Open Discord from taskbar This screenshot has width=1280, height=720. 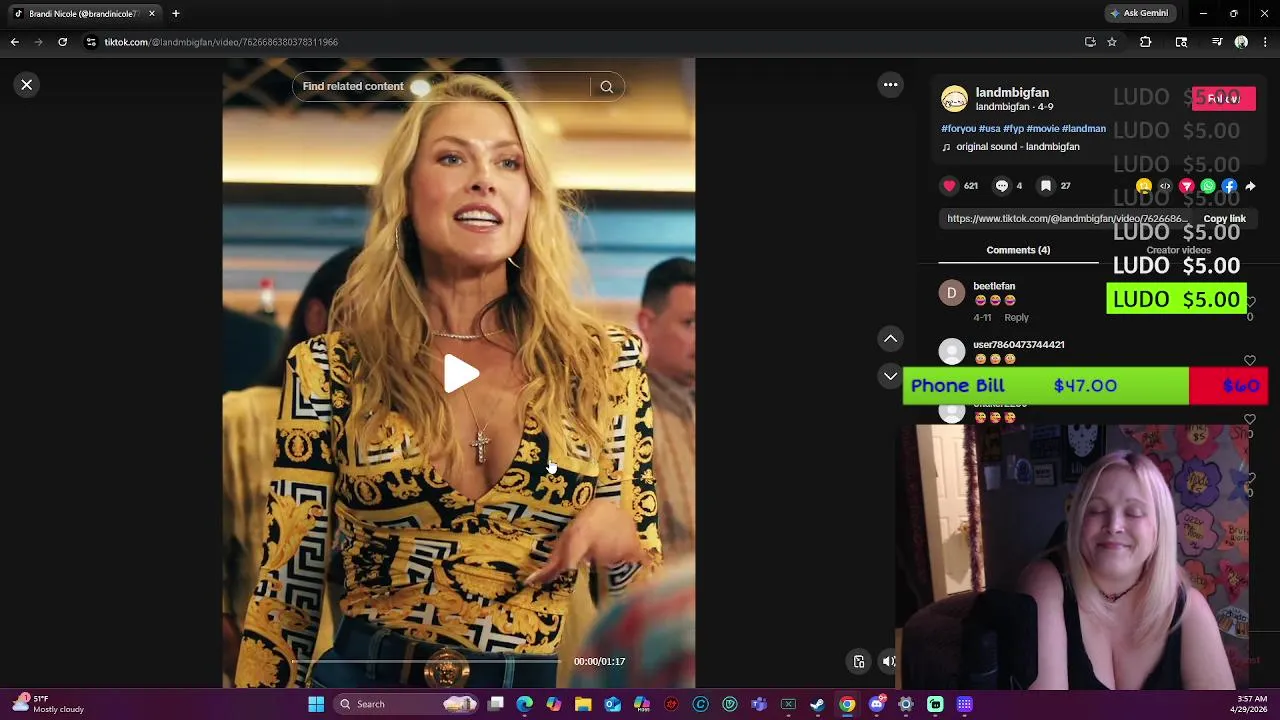pyautogui.click(x=877, y=704)
